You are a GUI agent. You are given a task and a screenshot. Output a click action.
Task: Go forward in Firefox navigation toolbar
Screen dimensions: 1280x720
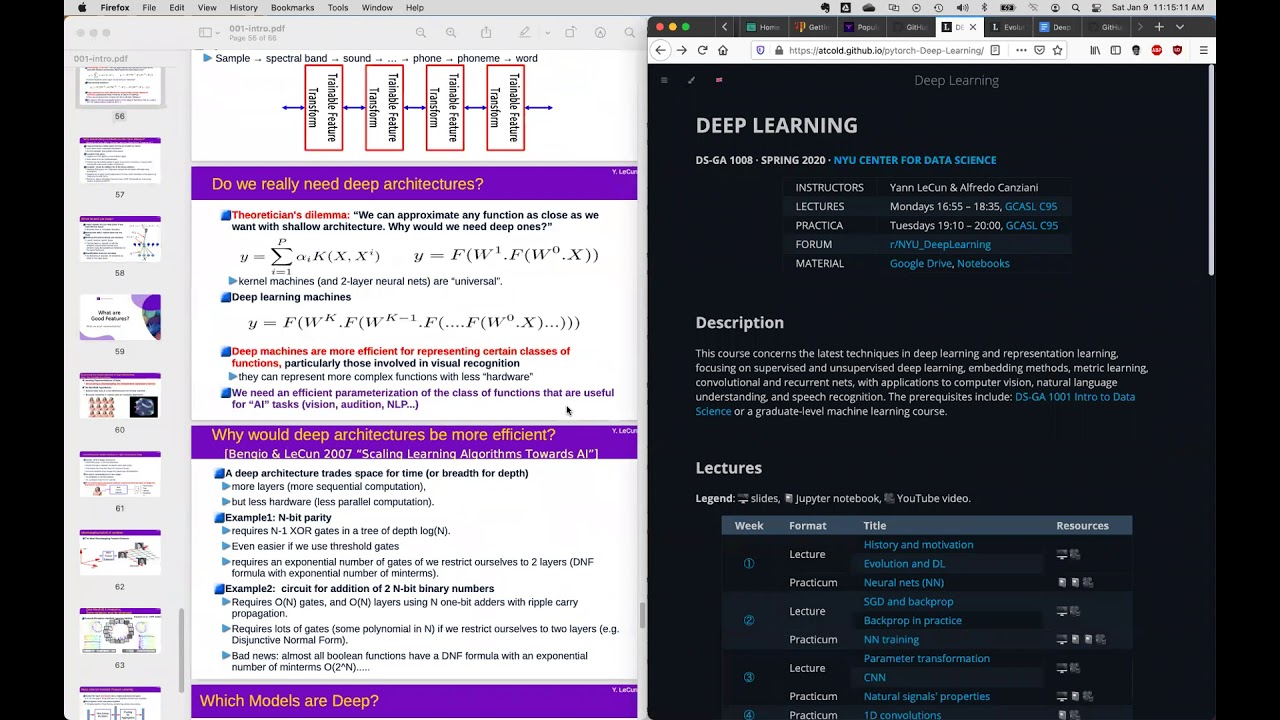[682, 50]
